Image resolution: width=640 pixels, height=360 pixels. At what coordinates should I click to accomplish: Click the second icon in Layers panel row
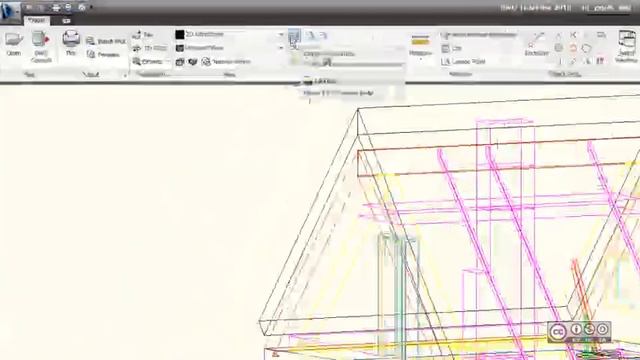pyautogui.click(x=311, y=36)
